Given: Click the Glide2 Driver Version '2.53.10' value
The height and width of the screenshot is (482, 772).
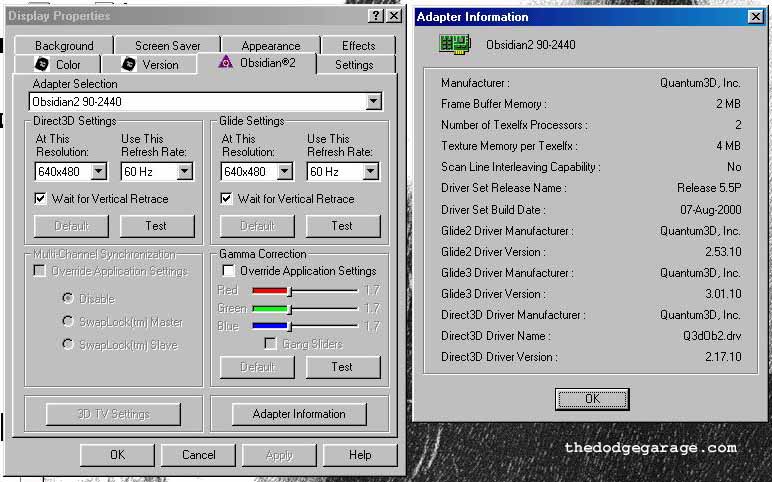Looking at the screenshot, I should click(723, 252).
